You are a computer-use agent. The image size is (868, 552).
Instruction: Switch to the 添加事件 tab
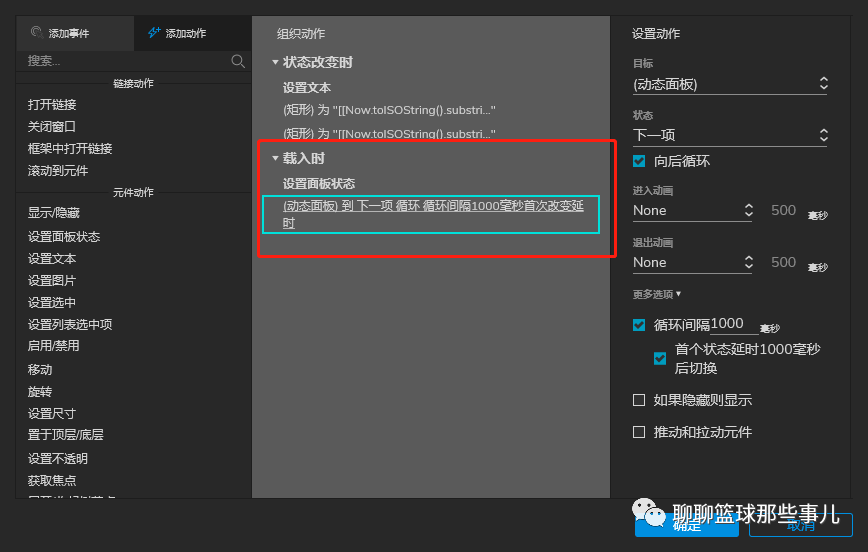pyautogui.click(x=75, y=33)
